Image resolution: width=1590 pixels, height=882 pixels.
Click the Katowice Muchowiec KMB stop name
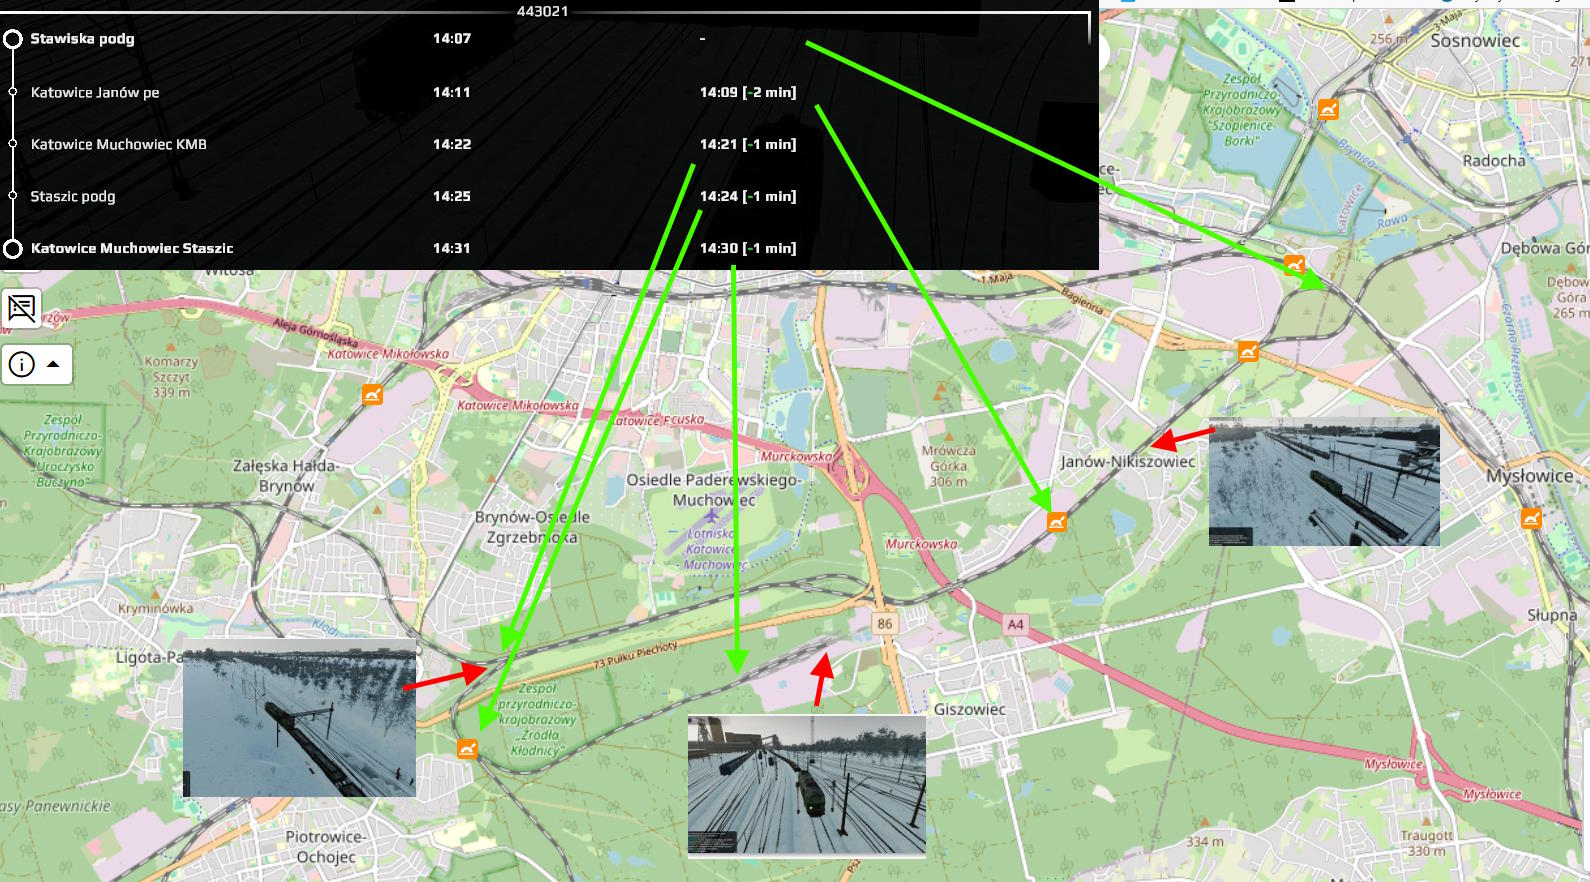click(118, 144)
